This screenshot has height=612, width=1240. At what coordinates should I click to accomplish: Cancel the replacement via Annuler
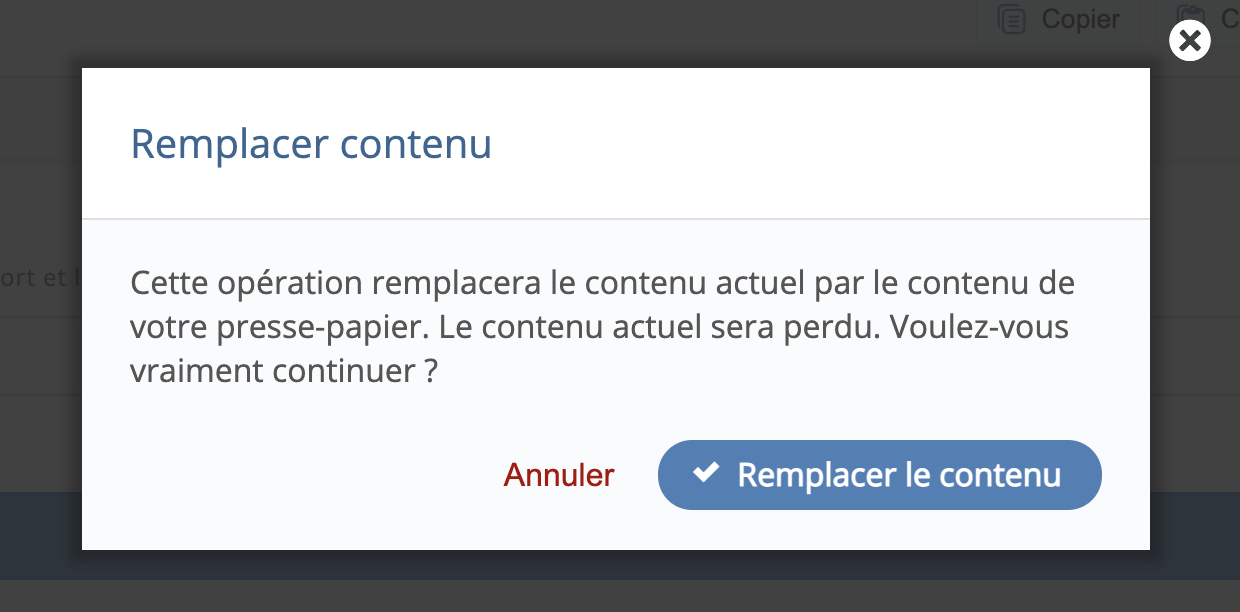(559, 475)
